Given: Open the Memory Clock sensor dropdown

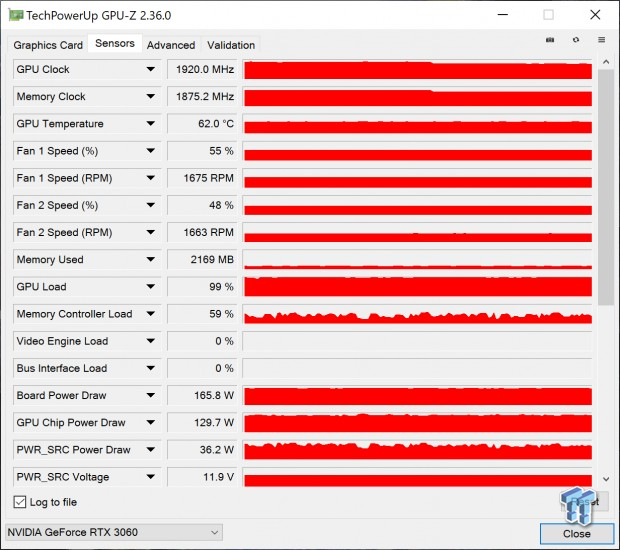Looking at the screenshot, I should (x=150, y=96).
